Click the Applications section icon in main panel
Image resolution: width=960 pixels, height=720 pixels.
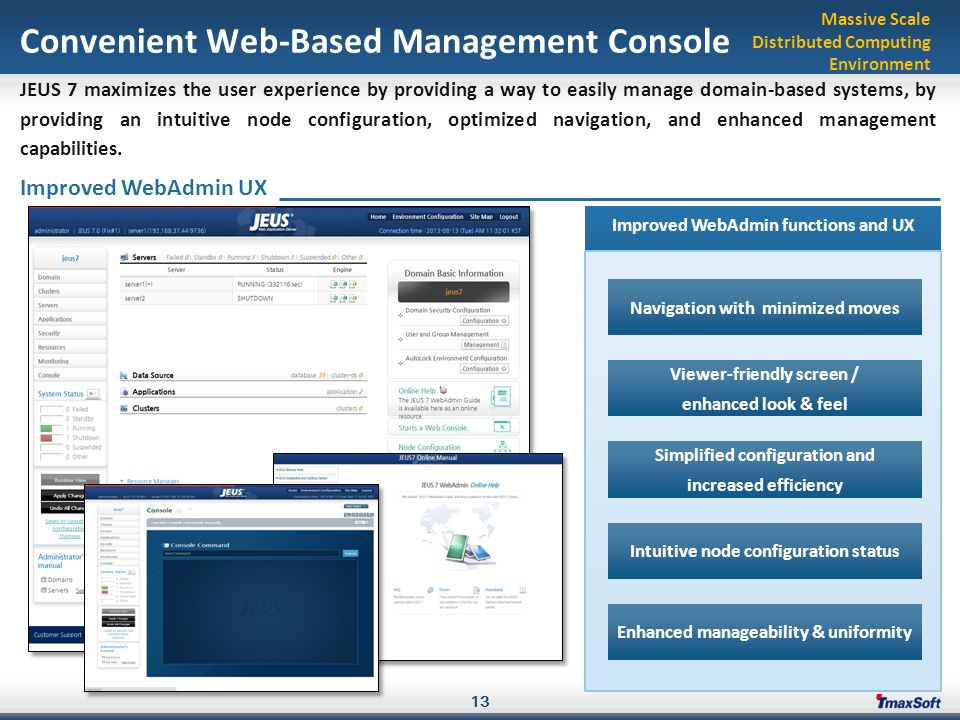[124, 392]
